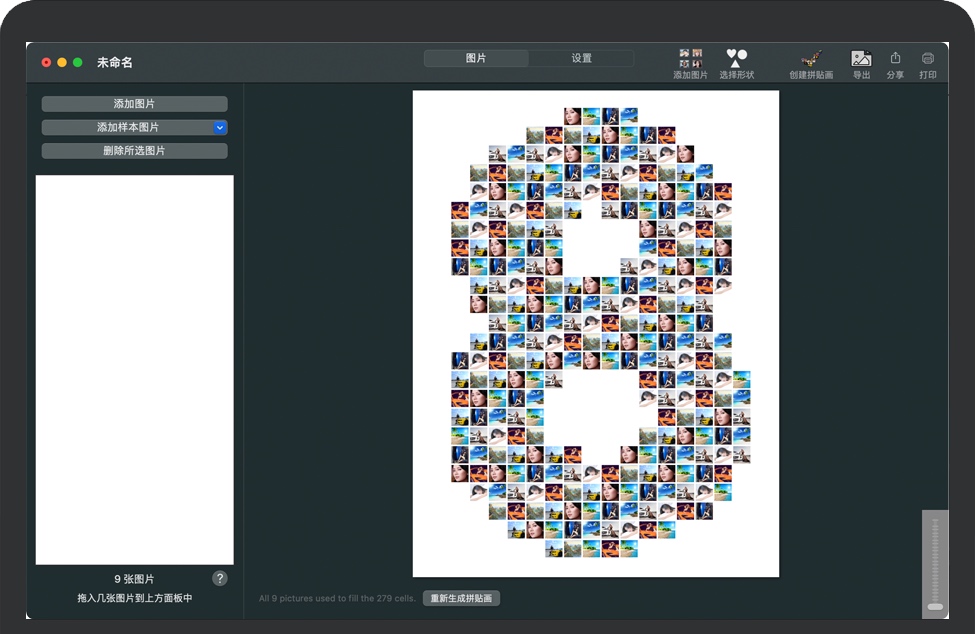Click the vertical zoom slider
This screenshot has width=975, height=634.
[935, 564]
